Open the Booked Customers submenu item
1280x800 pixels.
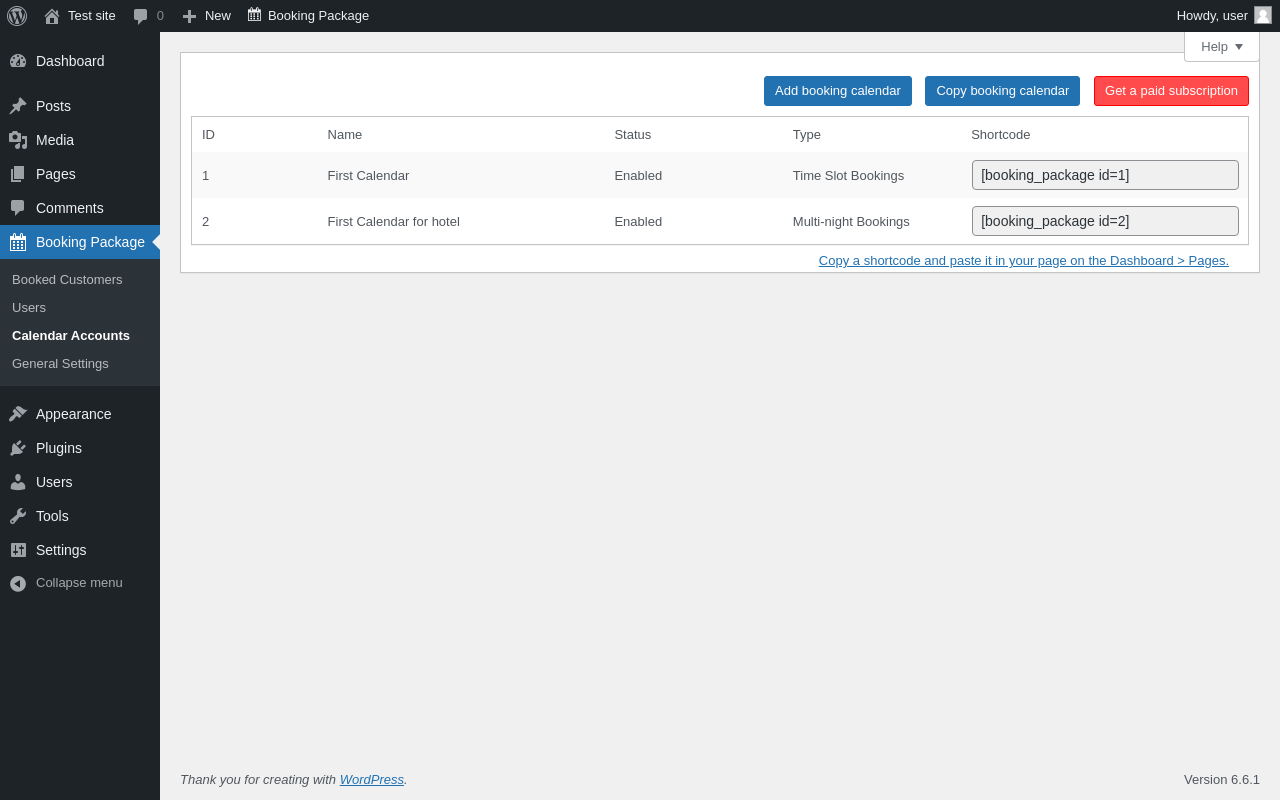point(67,280)
